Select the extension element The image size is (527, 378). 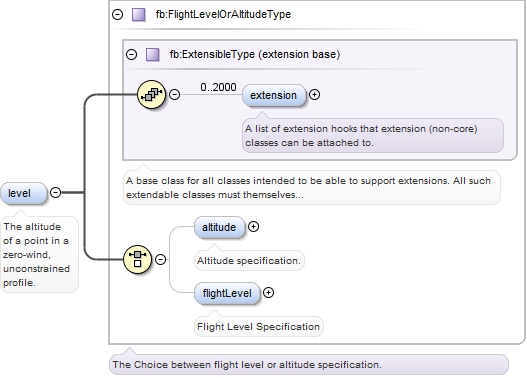click(274, 95)
